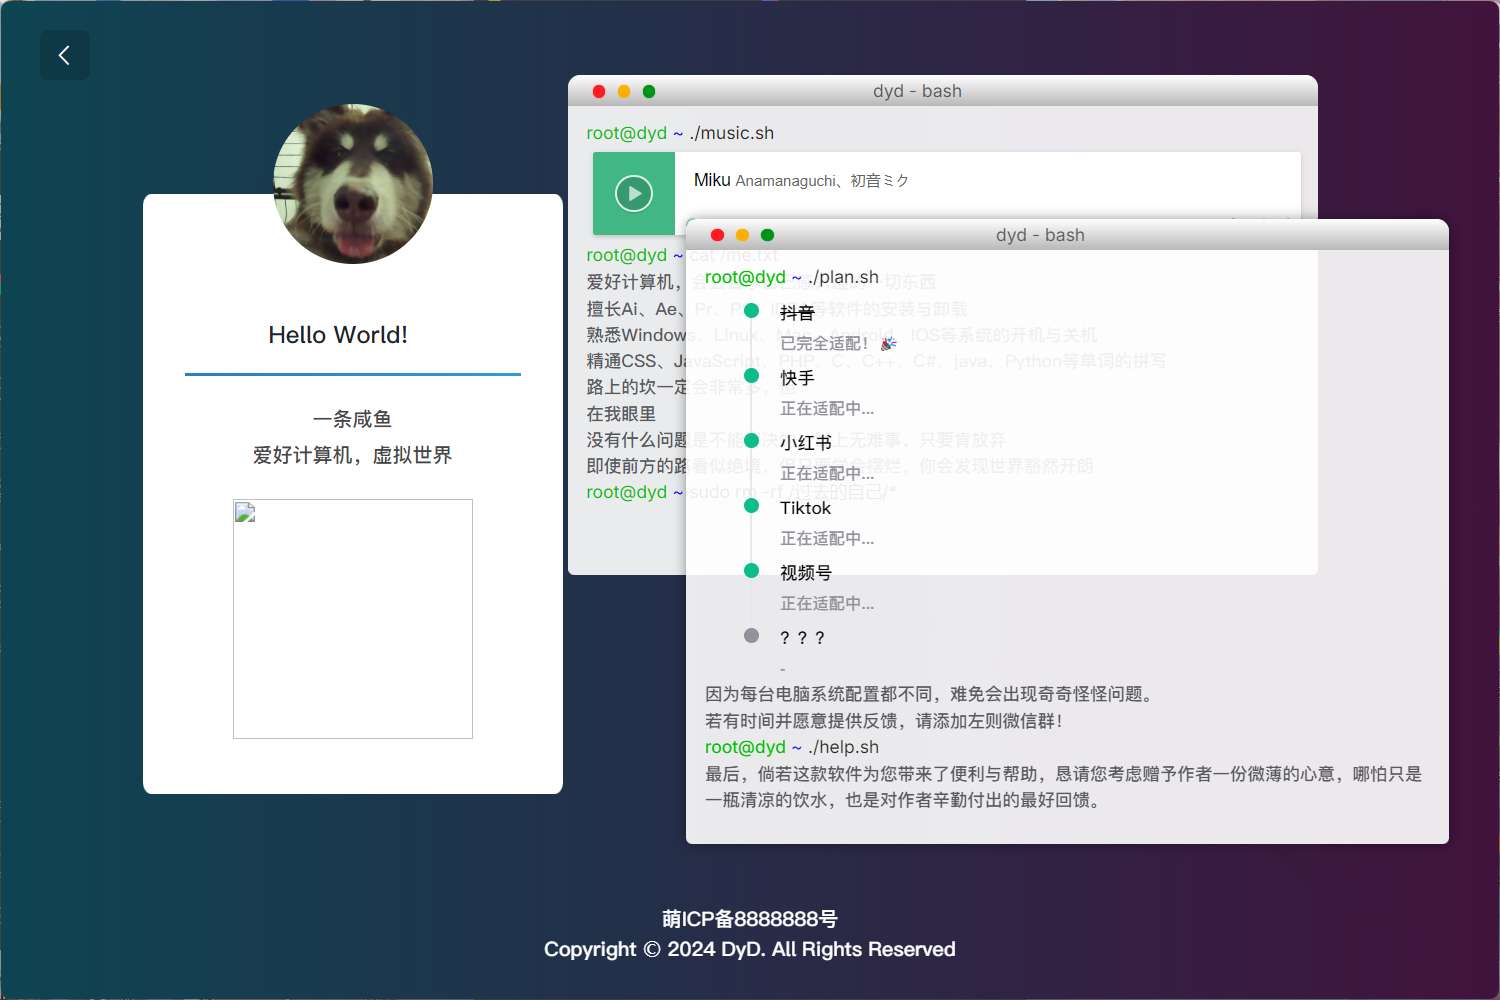
Task: Click the yellow minimize dot on the plan.sh window
Action: [x=742, y=234]
